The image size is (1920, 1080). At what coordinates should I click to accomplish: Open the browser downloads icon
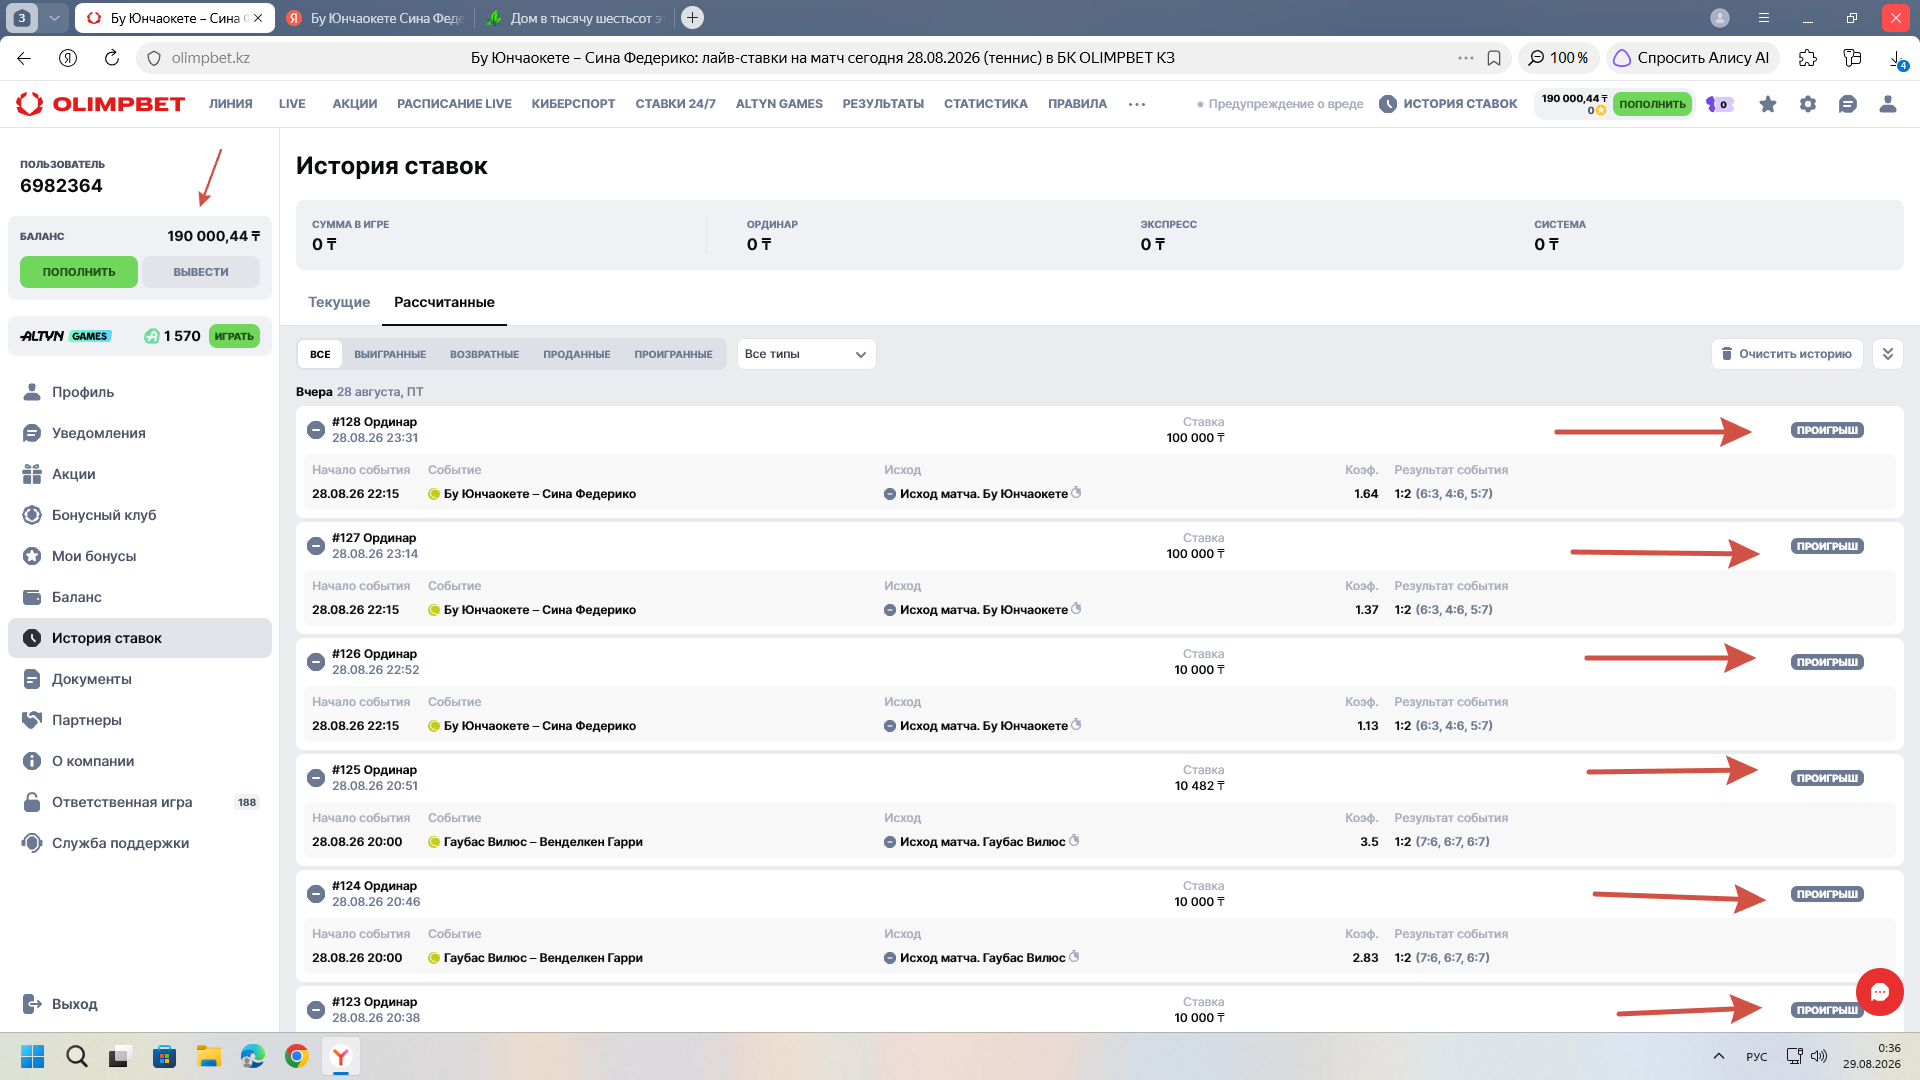point(1897,58)
